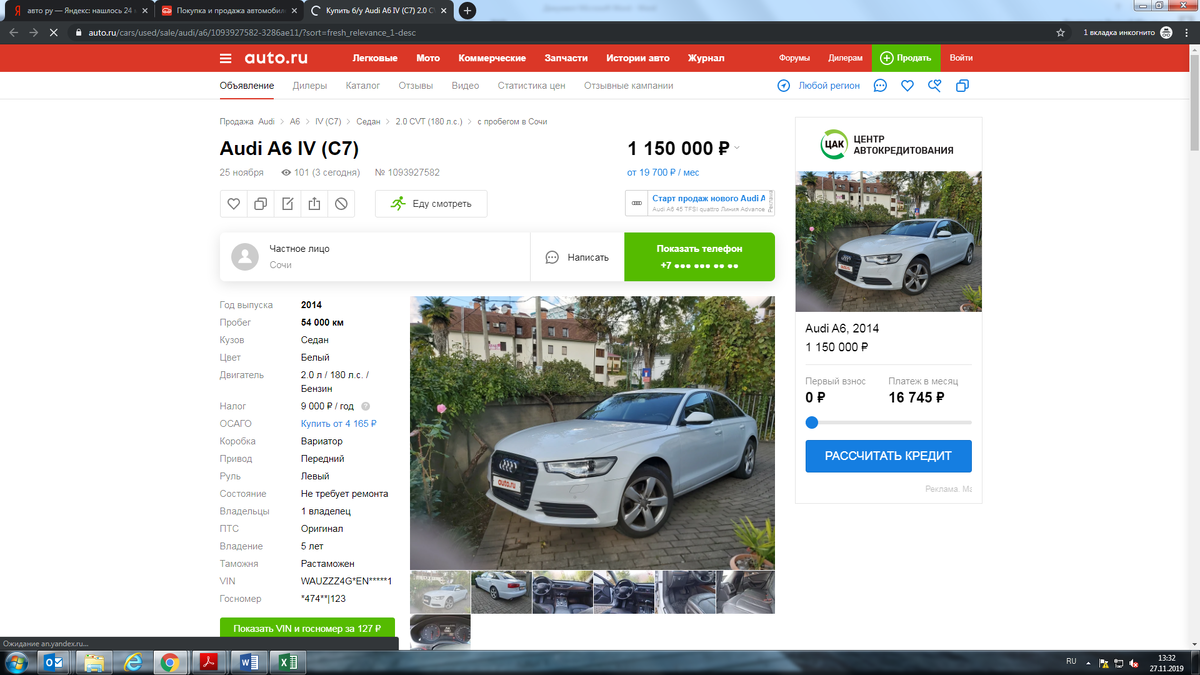This screenshot has height=675, width=1200.
Task: Switch to the Каталог tab
Action: [363, 86]
